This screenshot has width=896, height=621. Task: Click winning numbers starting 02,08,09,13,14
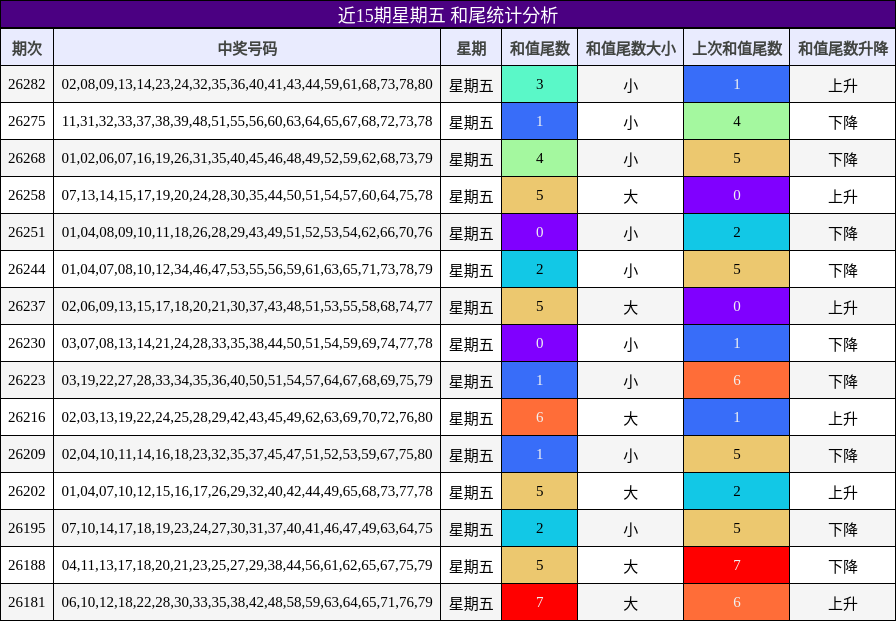coord(247,85)
